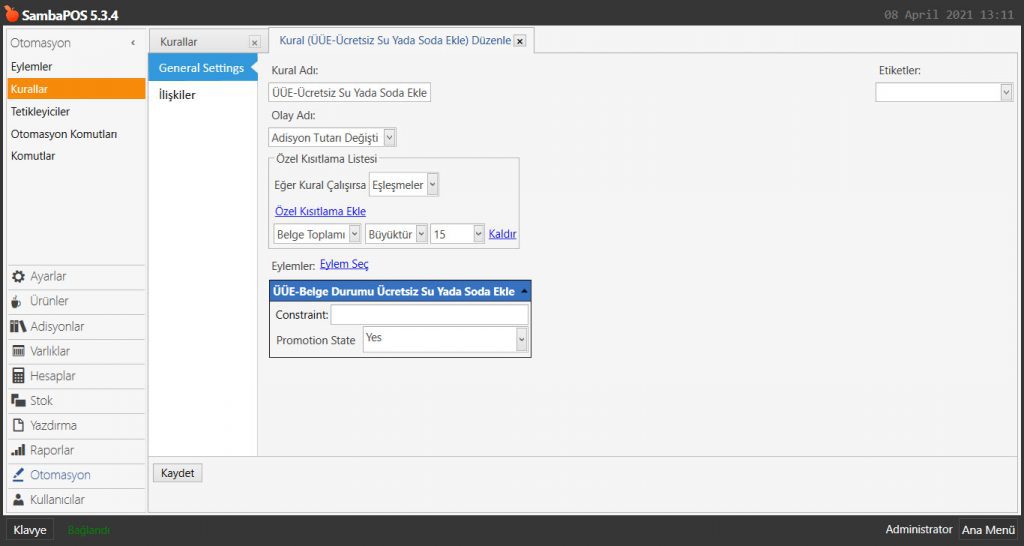The width and height of the screenshot is (1024, 546).
Task: Open Yazdırma document icon section
Action: point(18,426)
